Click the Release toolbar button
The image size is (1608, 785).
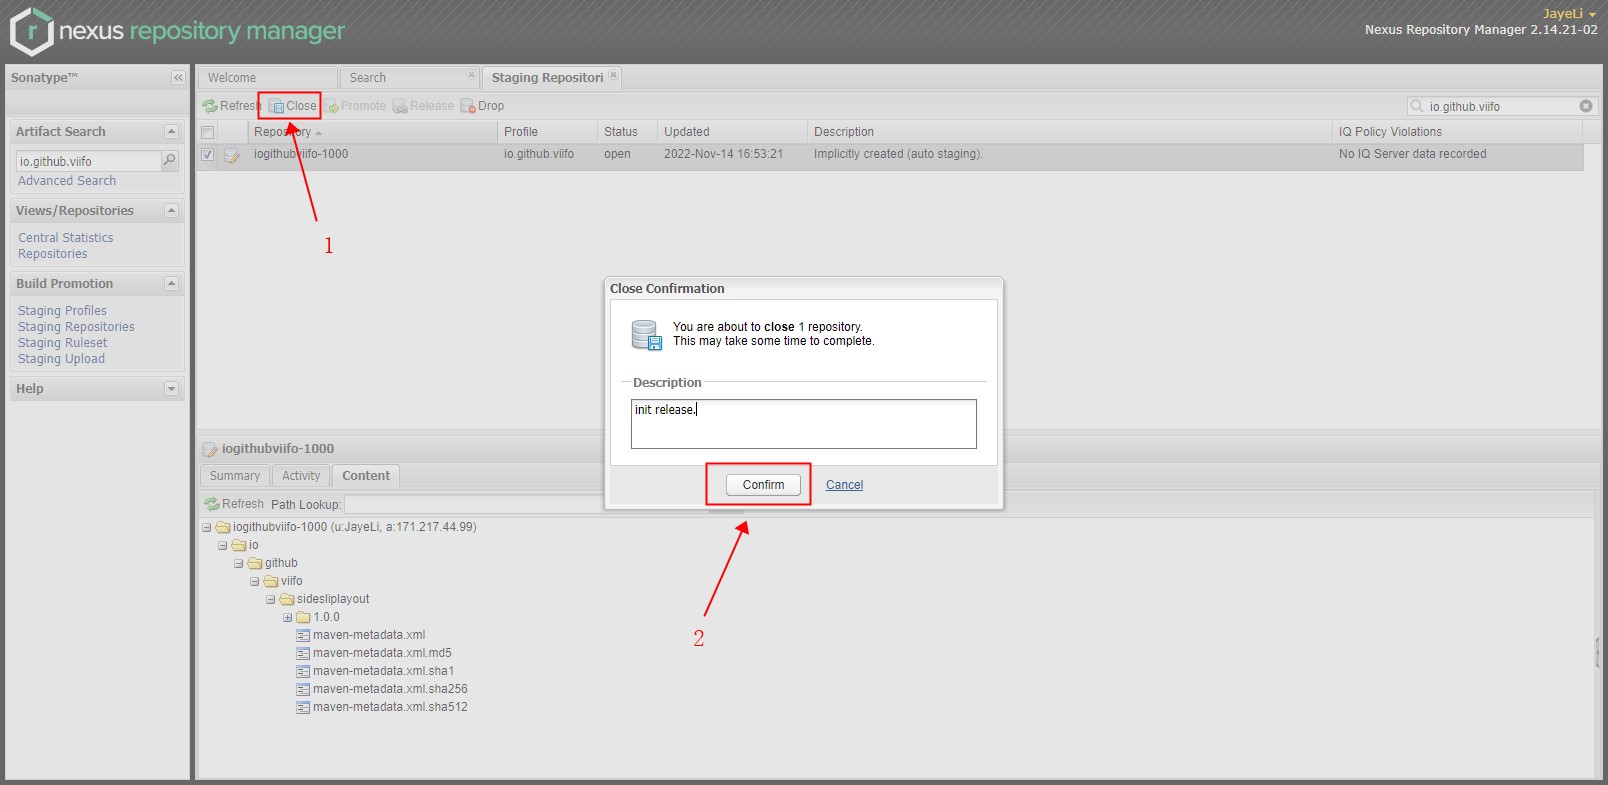[x=423, y=106]
